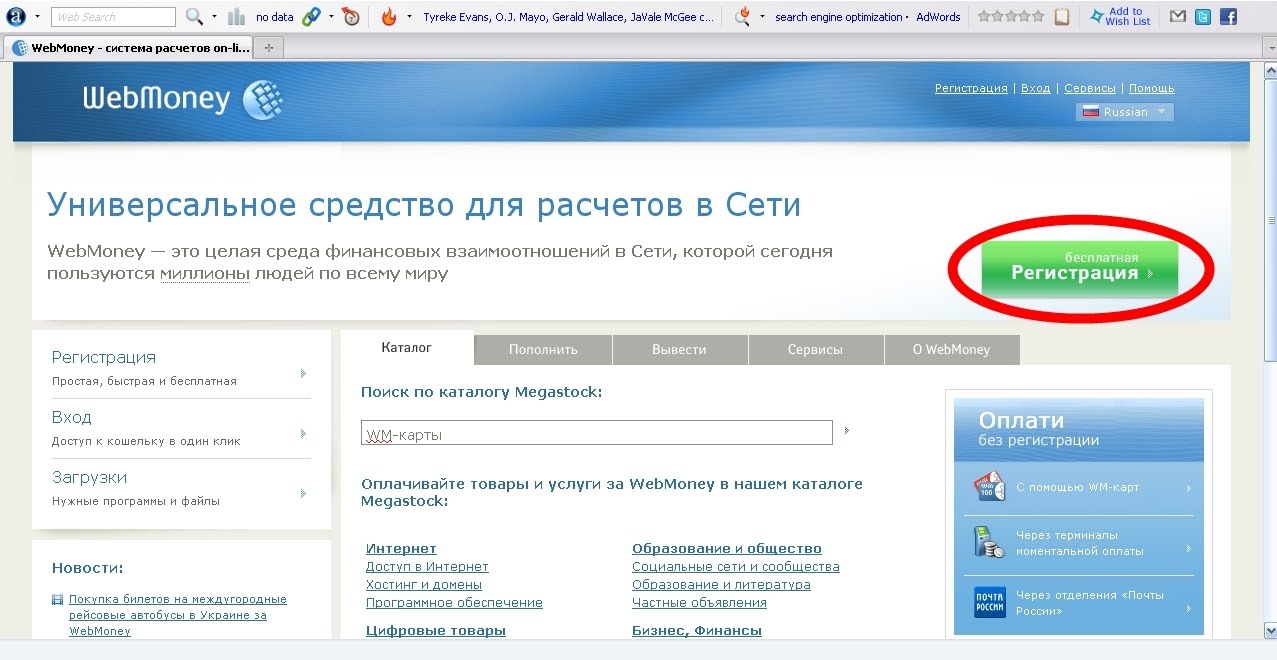Click the WebMoney logo in header

pyautogui.click(x=183, y=99)
